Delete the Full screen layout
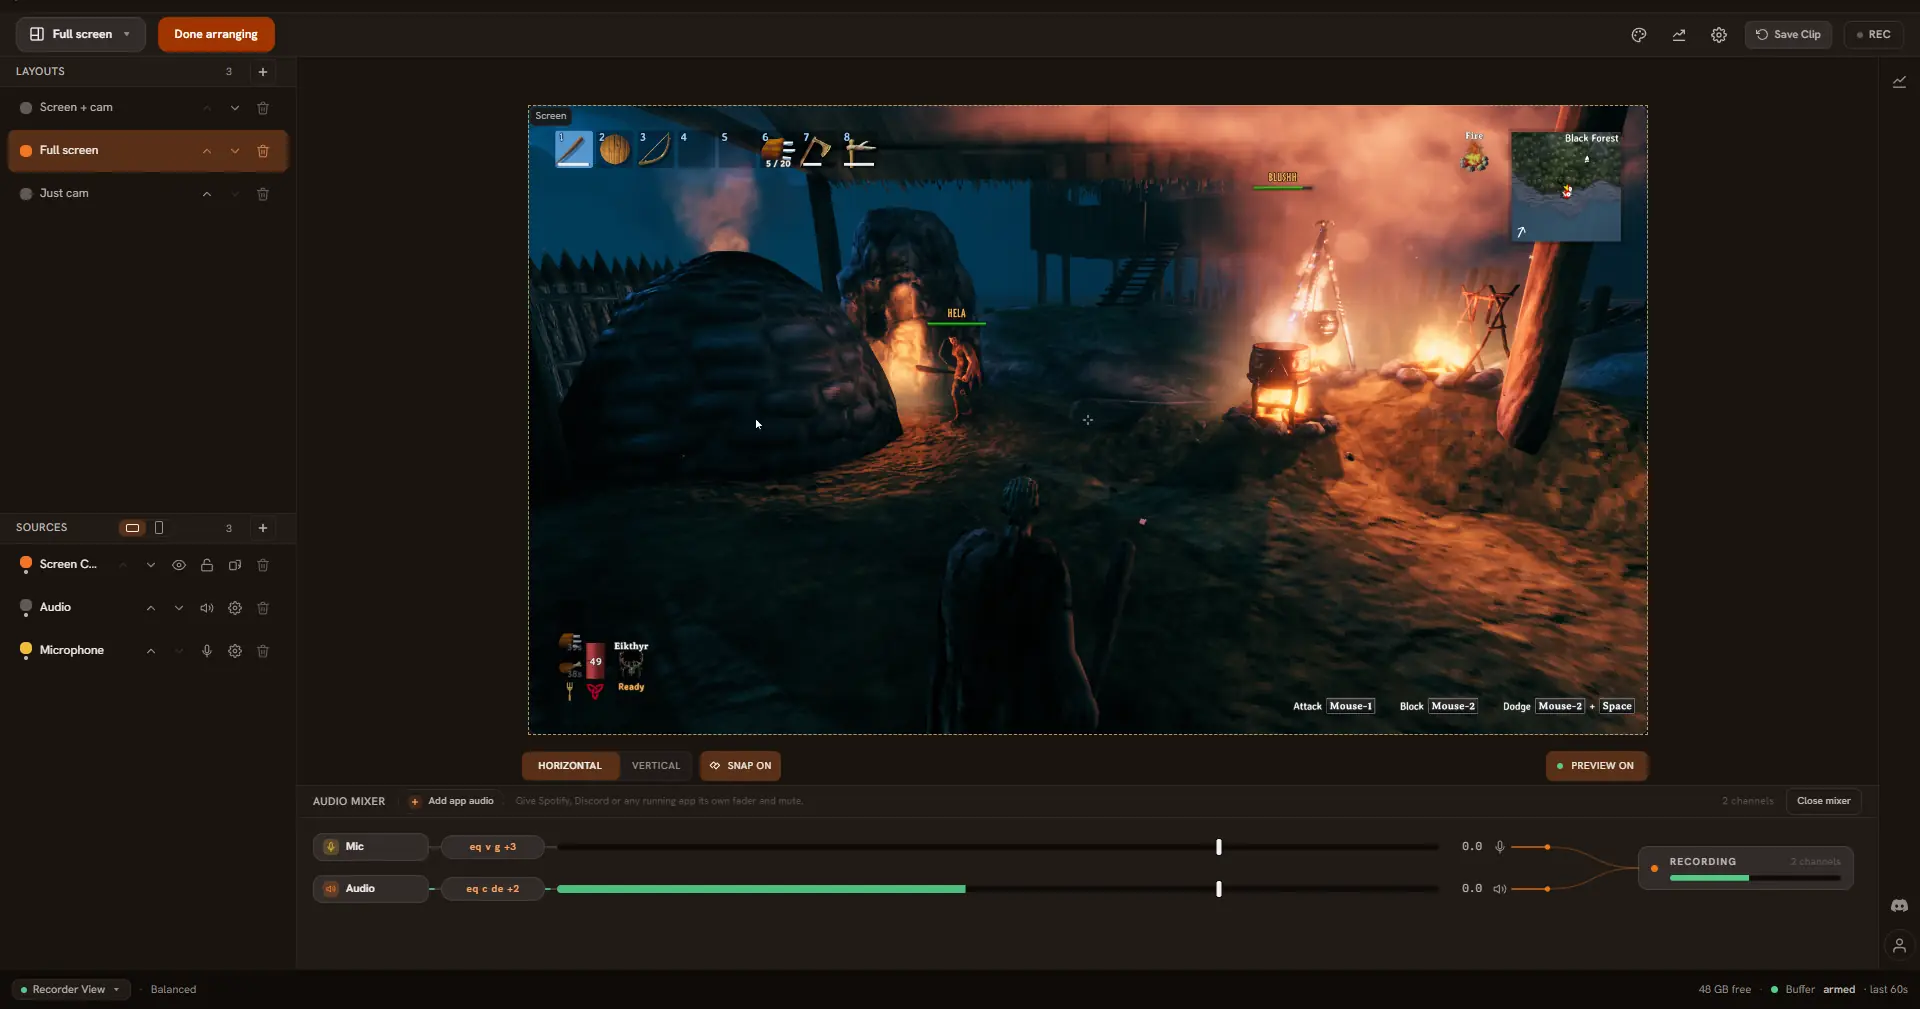 tap(263, 151)
